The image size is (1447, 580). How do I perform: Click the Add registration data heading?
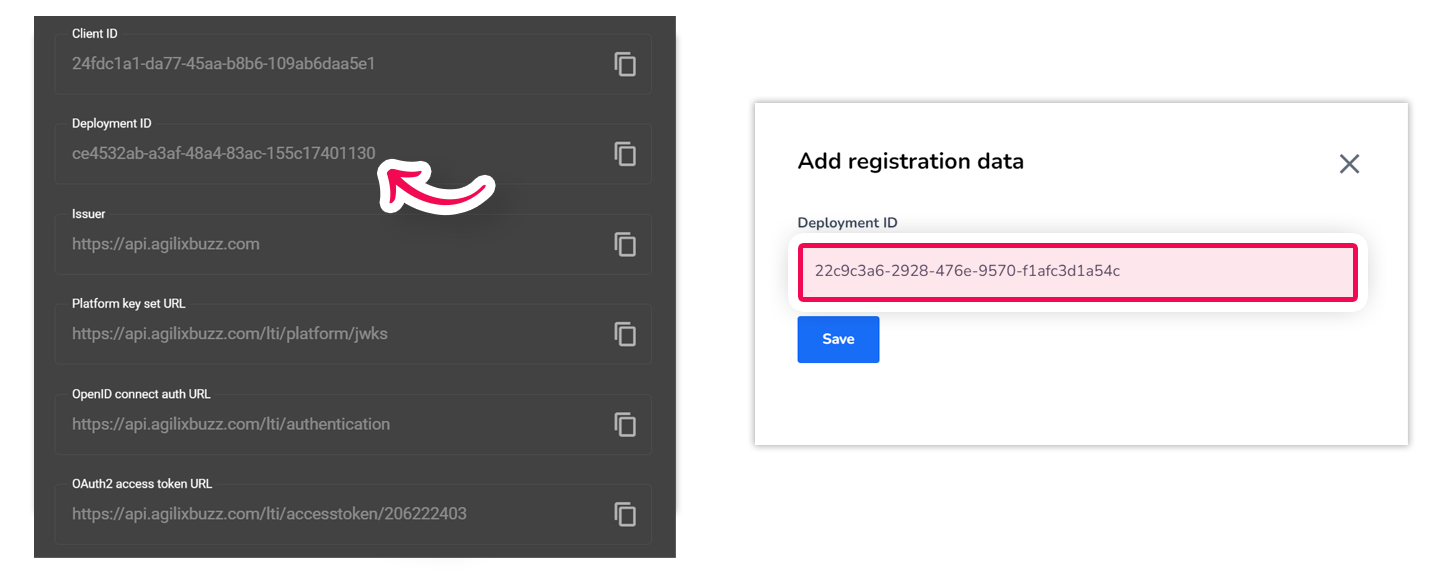pos(910,161)
